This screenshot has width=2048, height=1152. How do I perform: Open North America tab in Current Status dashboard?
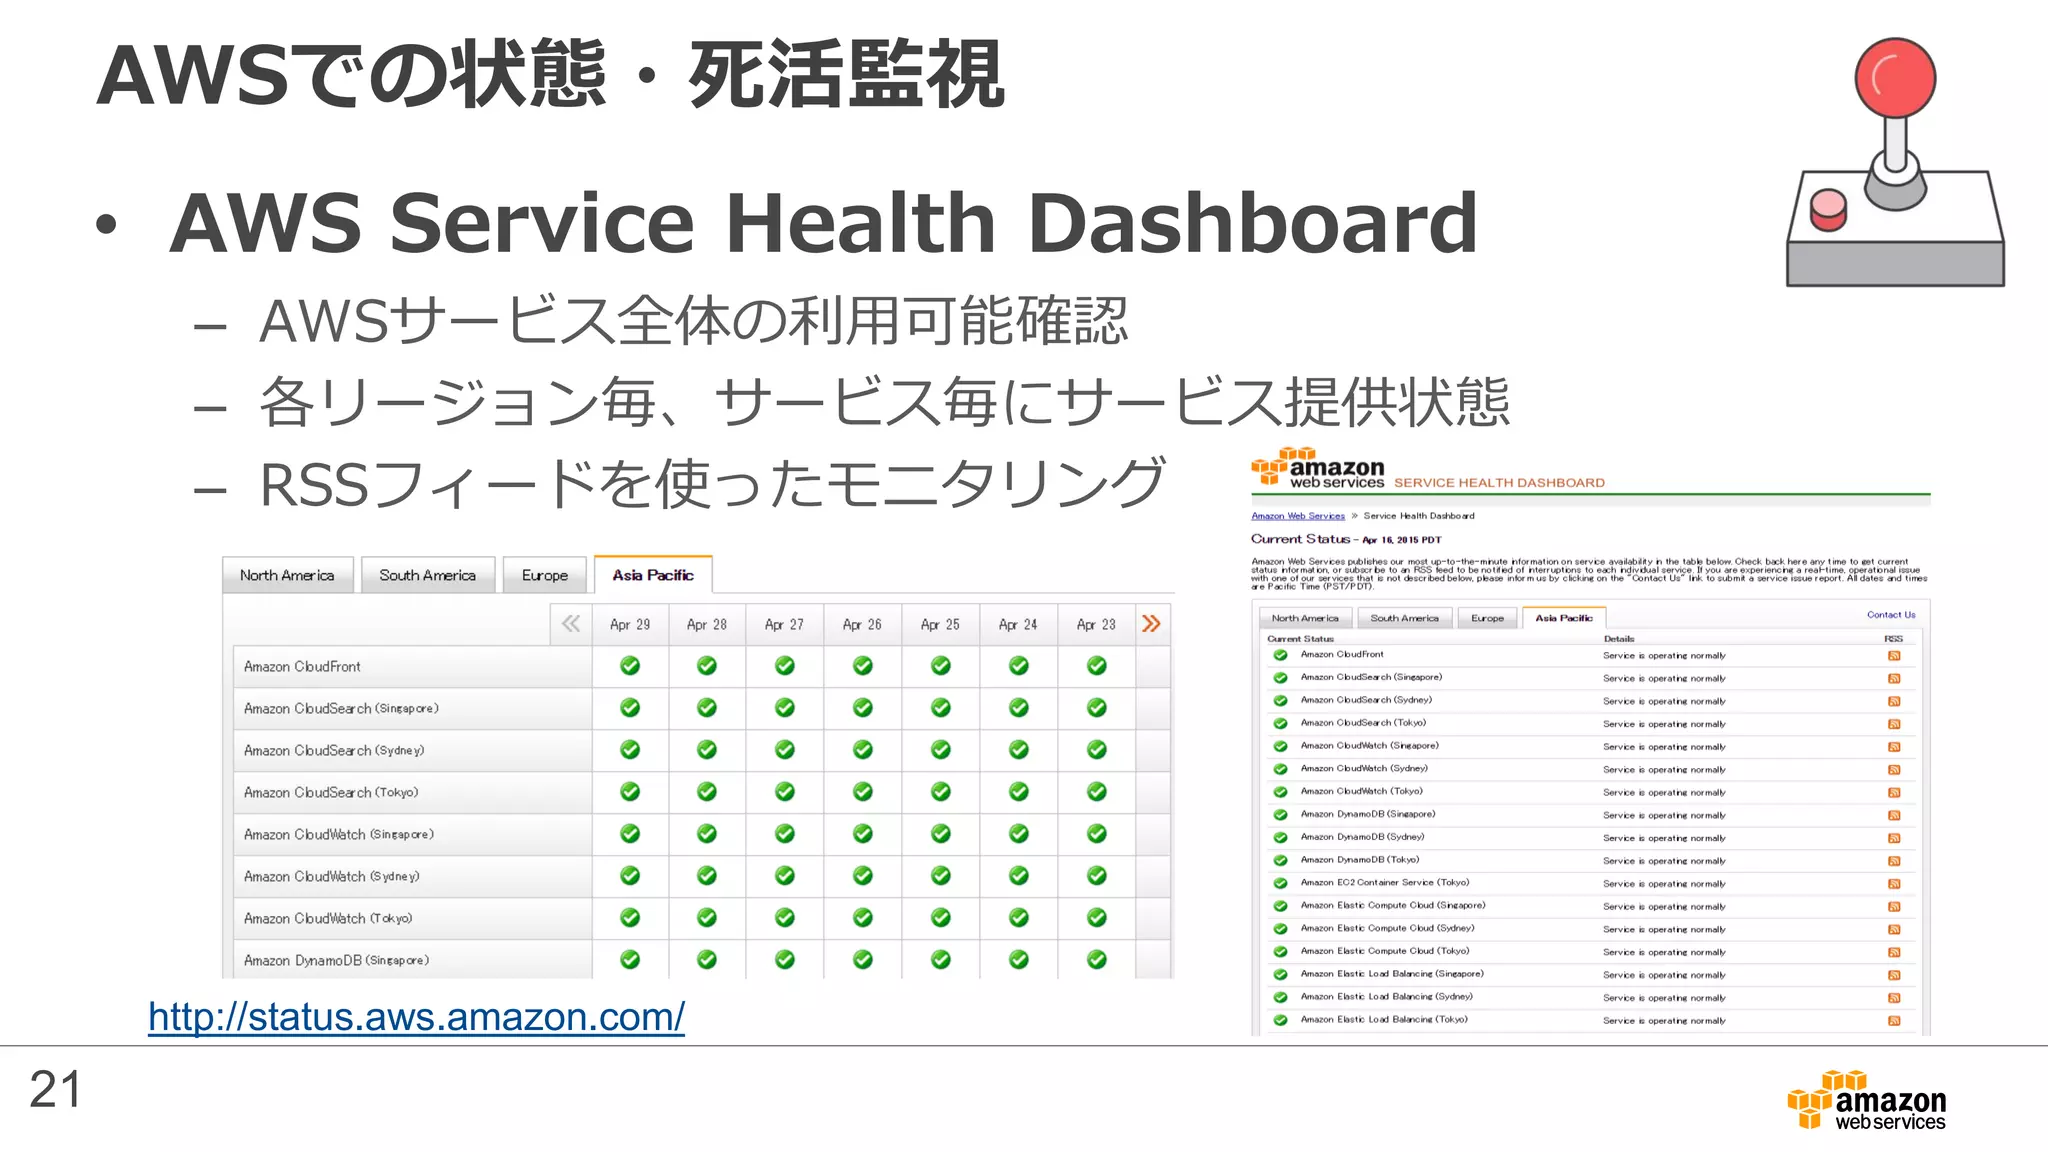coord(1305,618)
